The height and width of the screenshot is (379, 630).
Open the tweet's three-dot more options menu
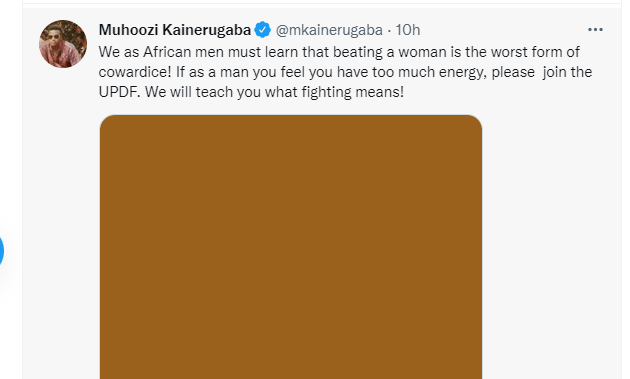tap(595, 30)
